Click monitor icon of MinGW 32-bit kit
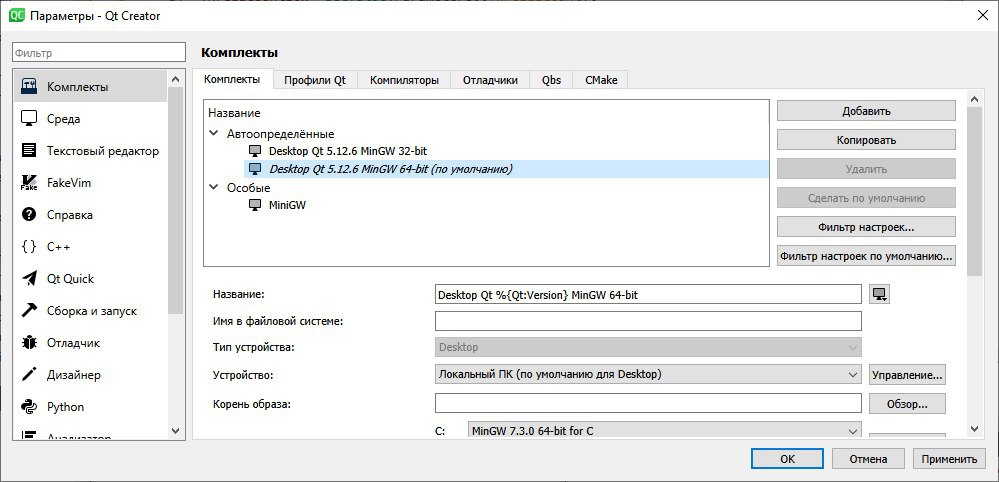Image resolution: width=999 pixels, height=482 pixels. coord(255,151)
